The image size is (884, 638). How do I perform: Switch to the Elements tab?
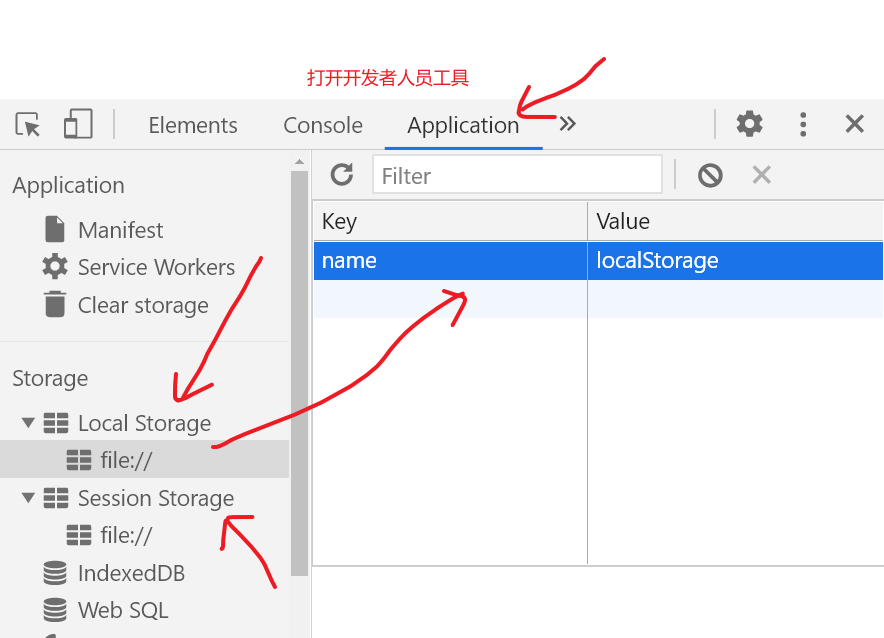192,125
